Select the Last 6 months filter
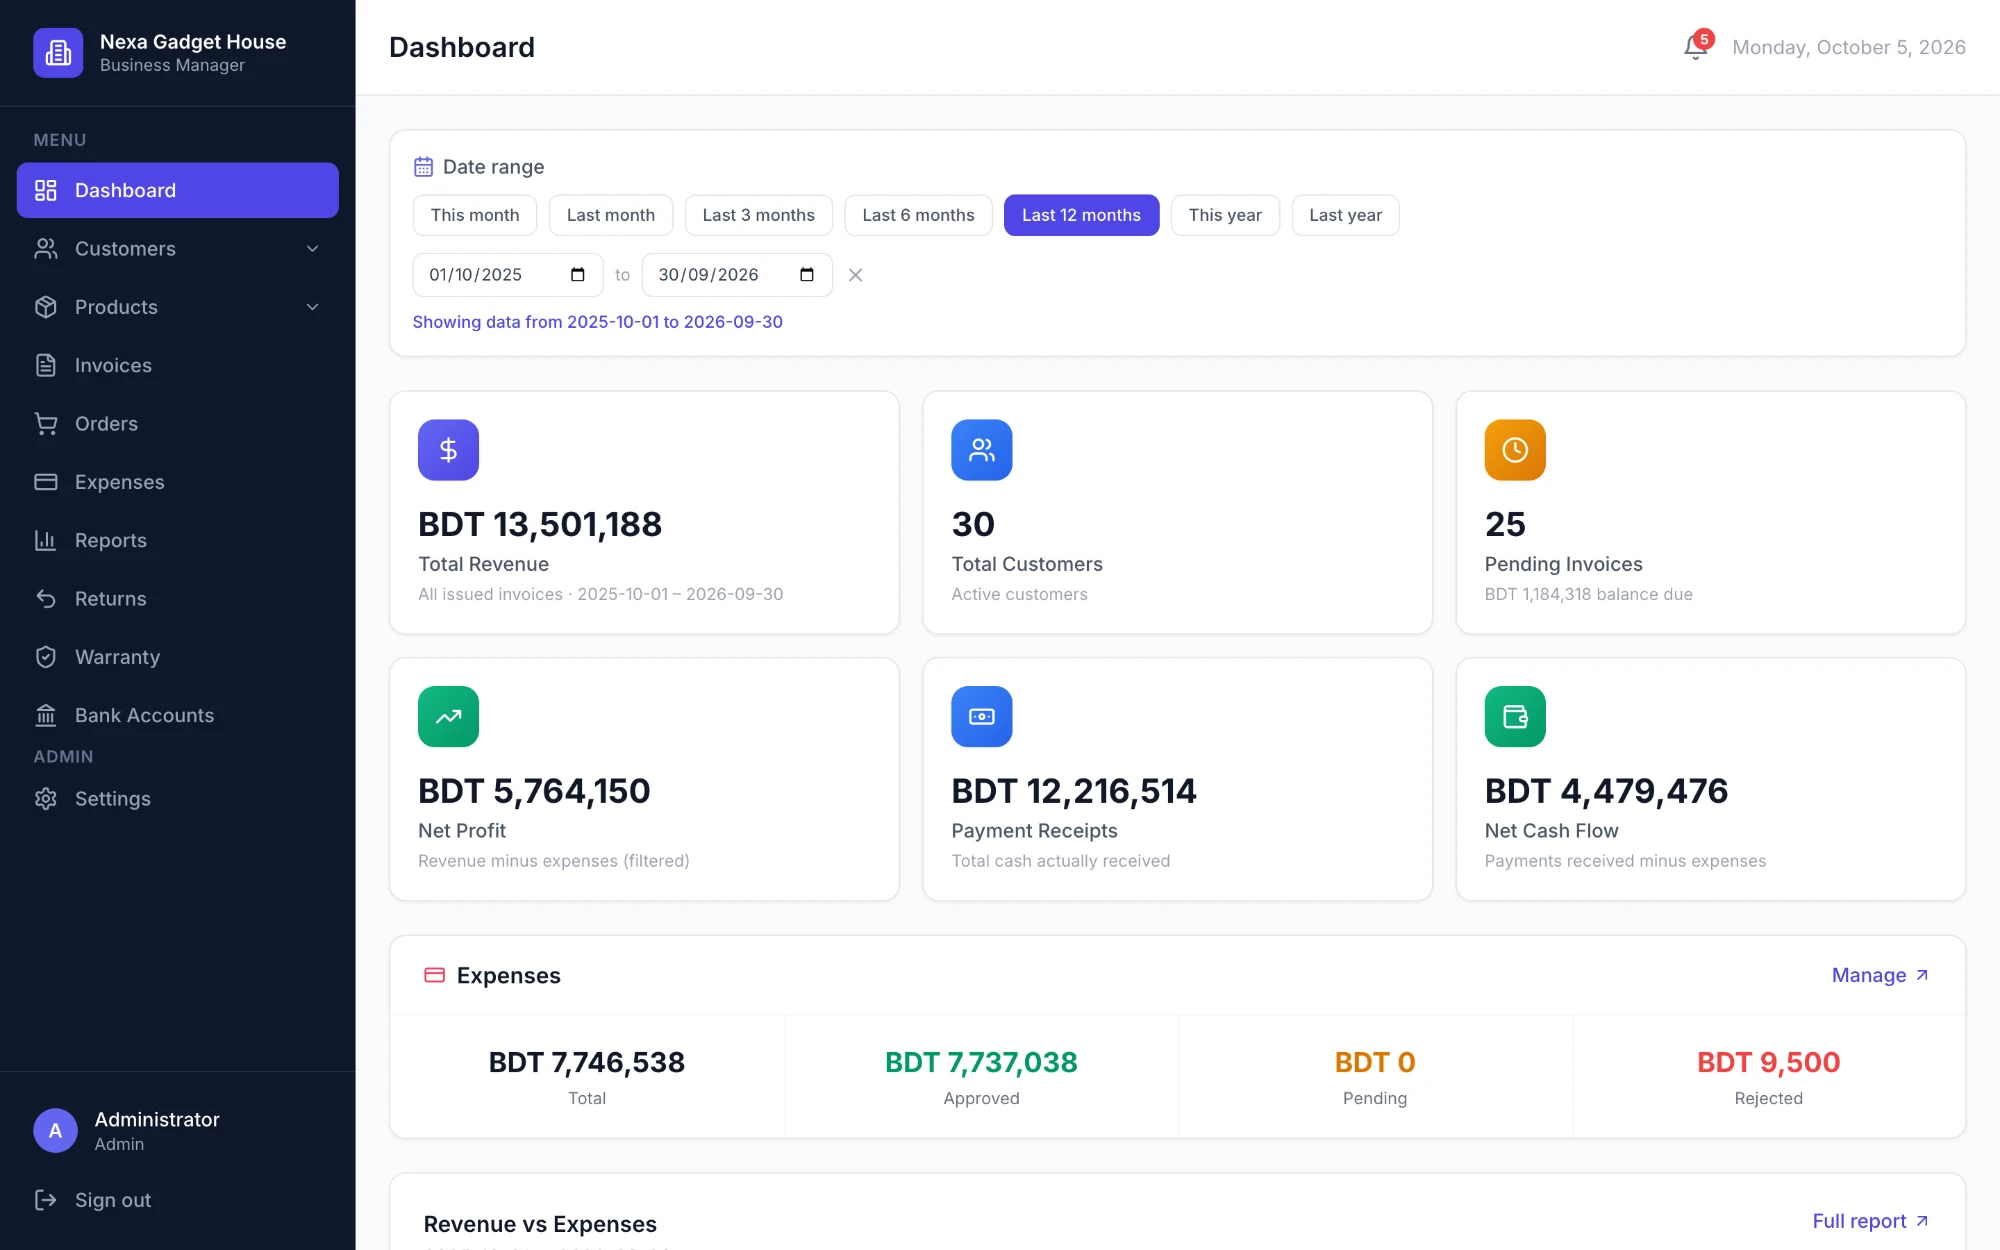 coord(918,215)
